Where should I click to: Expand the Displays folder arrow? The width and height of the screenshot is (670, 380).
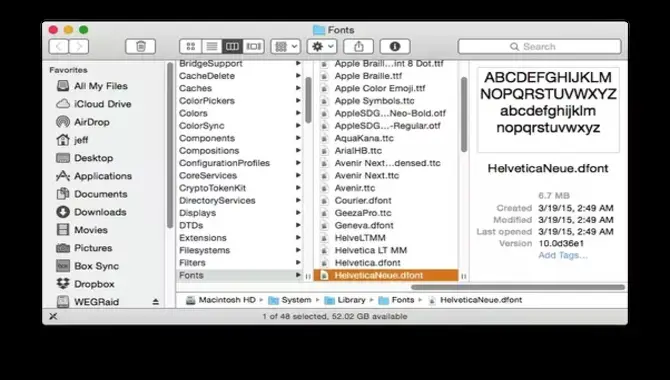298,212
